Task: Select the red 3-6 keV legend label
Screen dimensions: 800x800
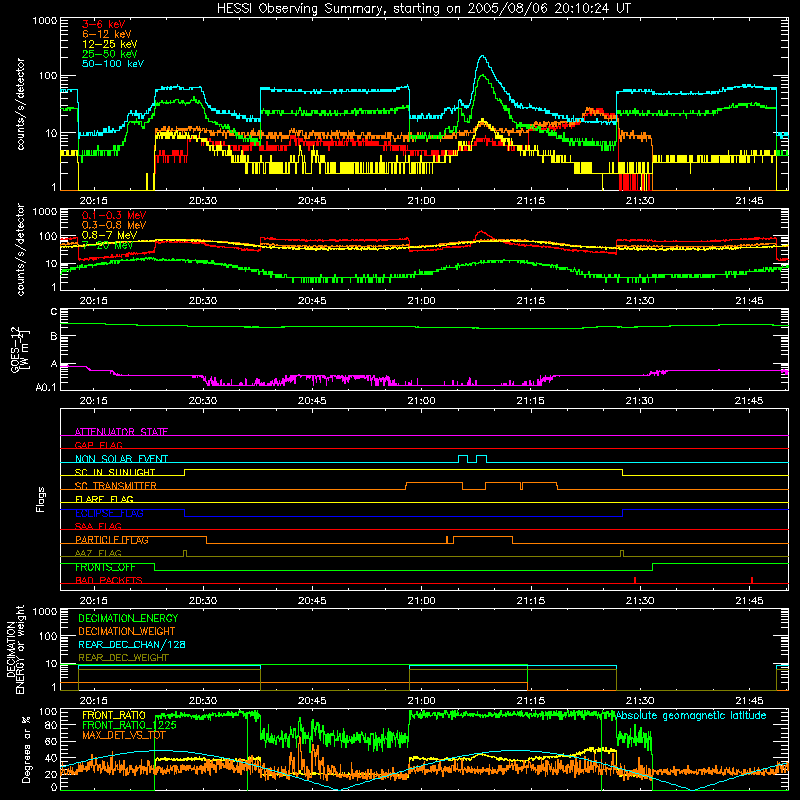Action: [x=103, y=24]
